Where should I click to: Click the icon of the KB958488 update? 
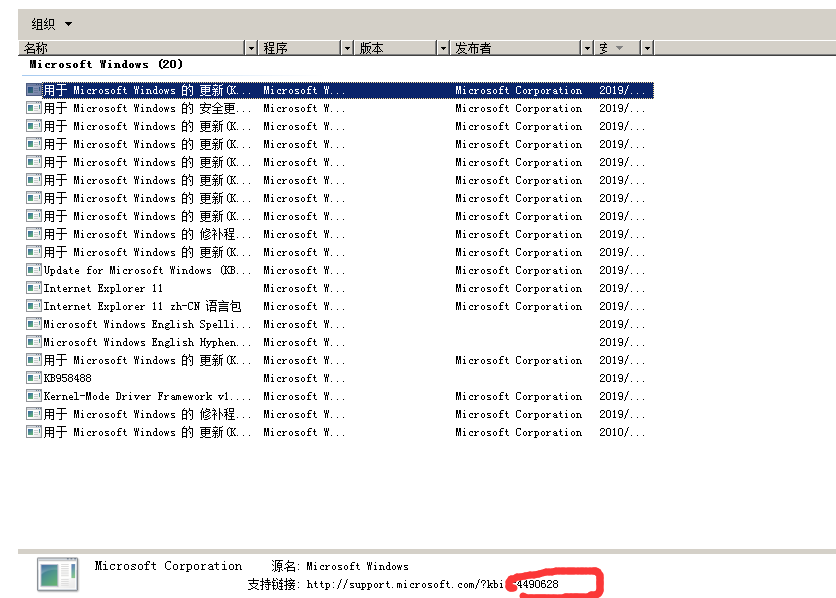pyautogui.click(x=34, y=378)
